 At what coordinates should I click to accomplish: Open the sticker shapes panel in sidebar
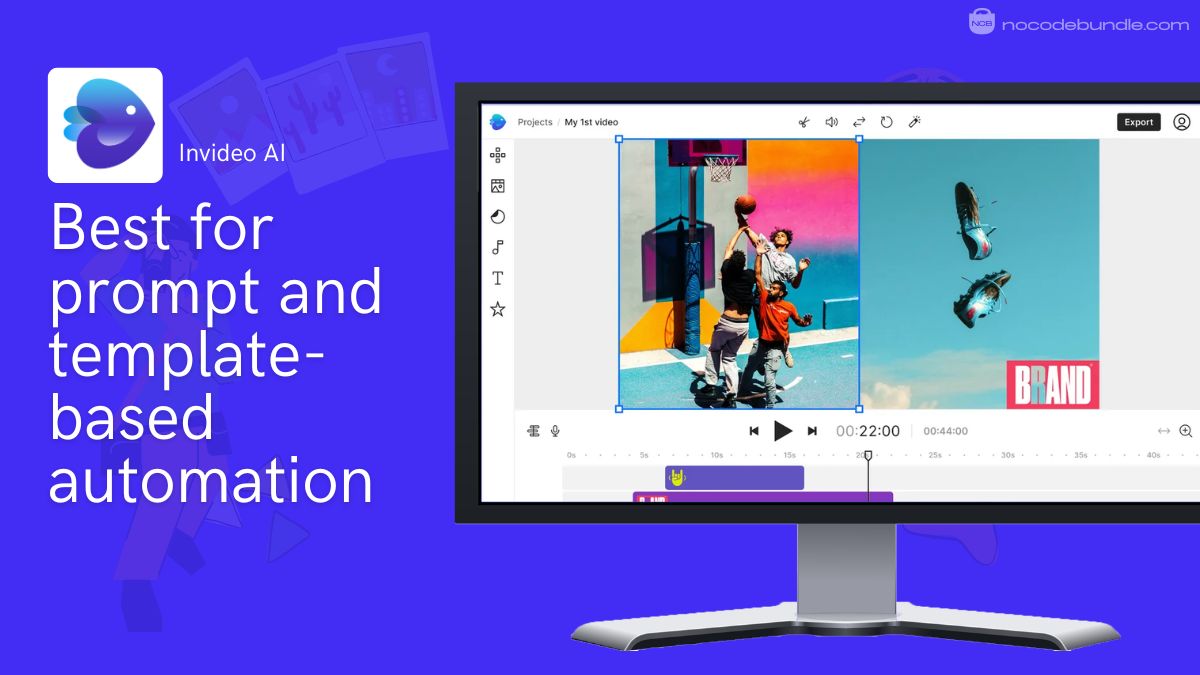coord(497,217)
